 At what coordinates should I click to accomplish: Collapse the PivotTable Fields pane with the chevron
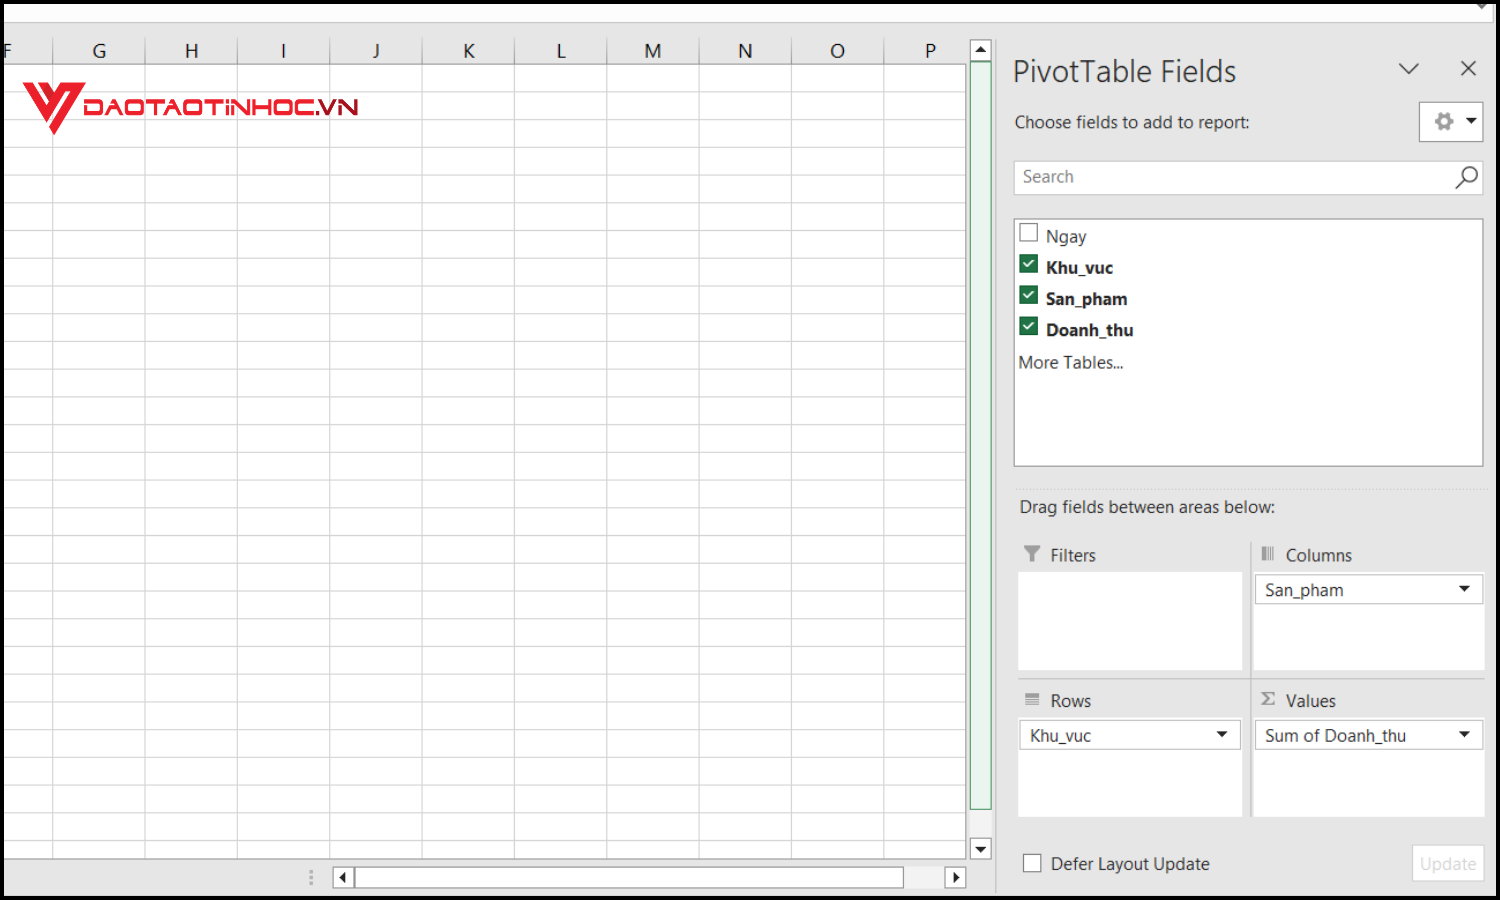(1408, 69)
